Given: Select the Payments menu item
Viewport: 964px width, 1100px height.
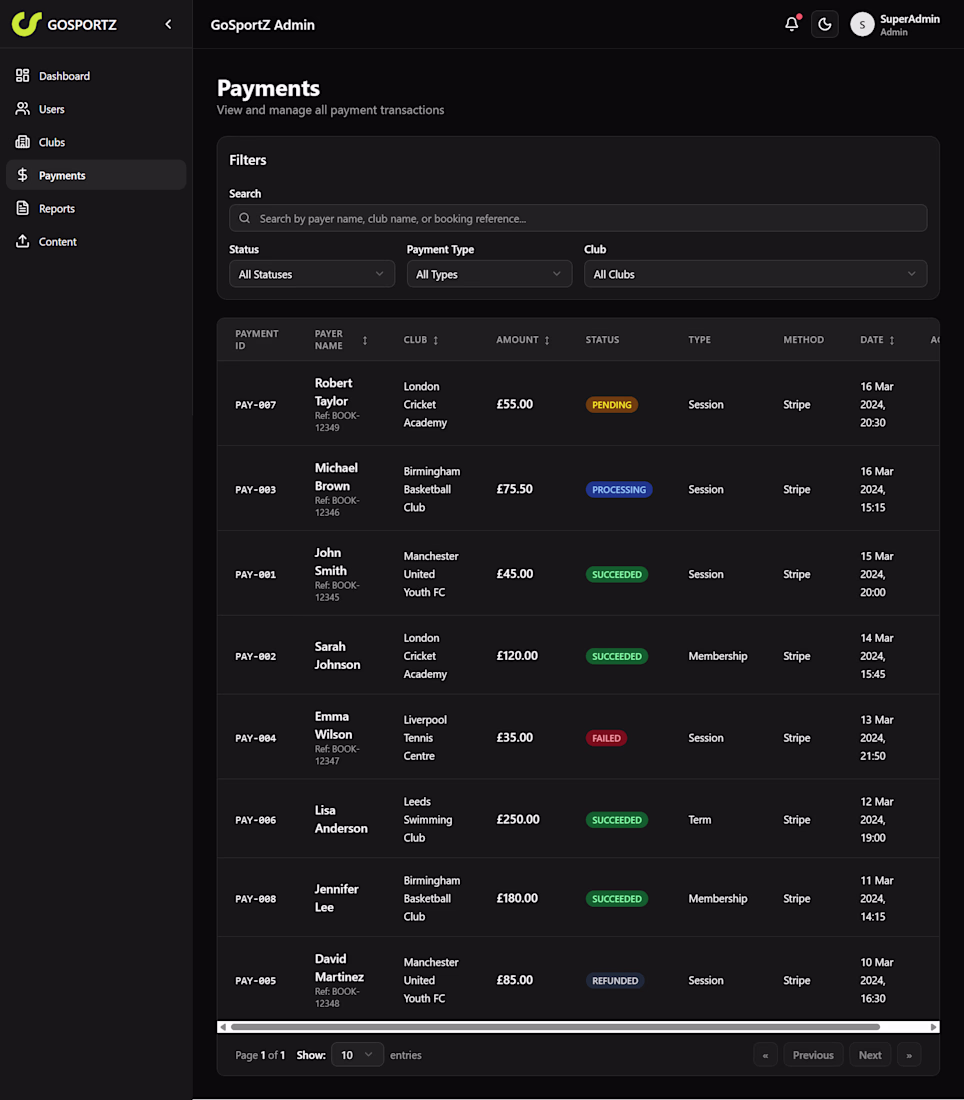Looking at the screenshot, I should 96,175.
